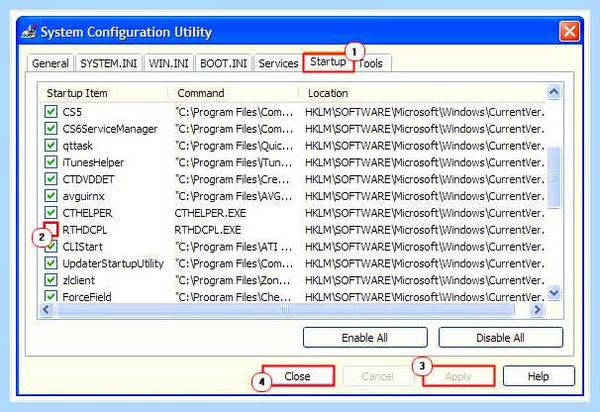Click the CTDVDDET item name

point(88,179)
